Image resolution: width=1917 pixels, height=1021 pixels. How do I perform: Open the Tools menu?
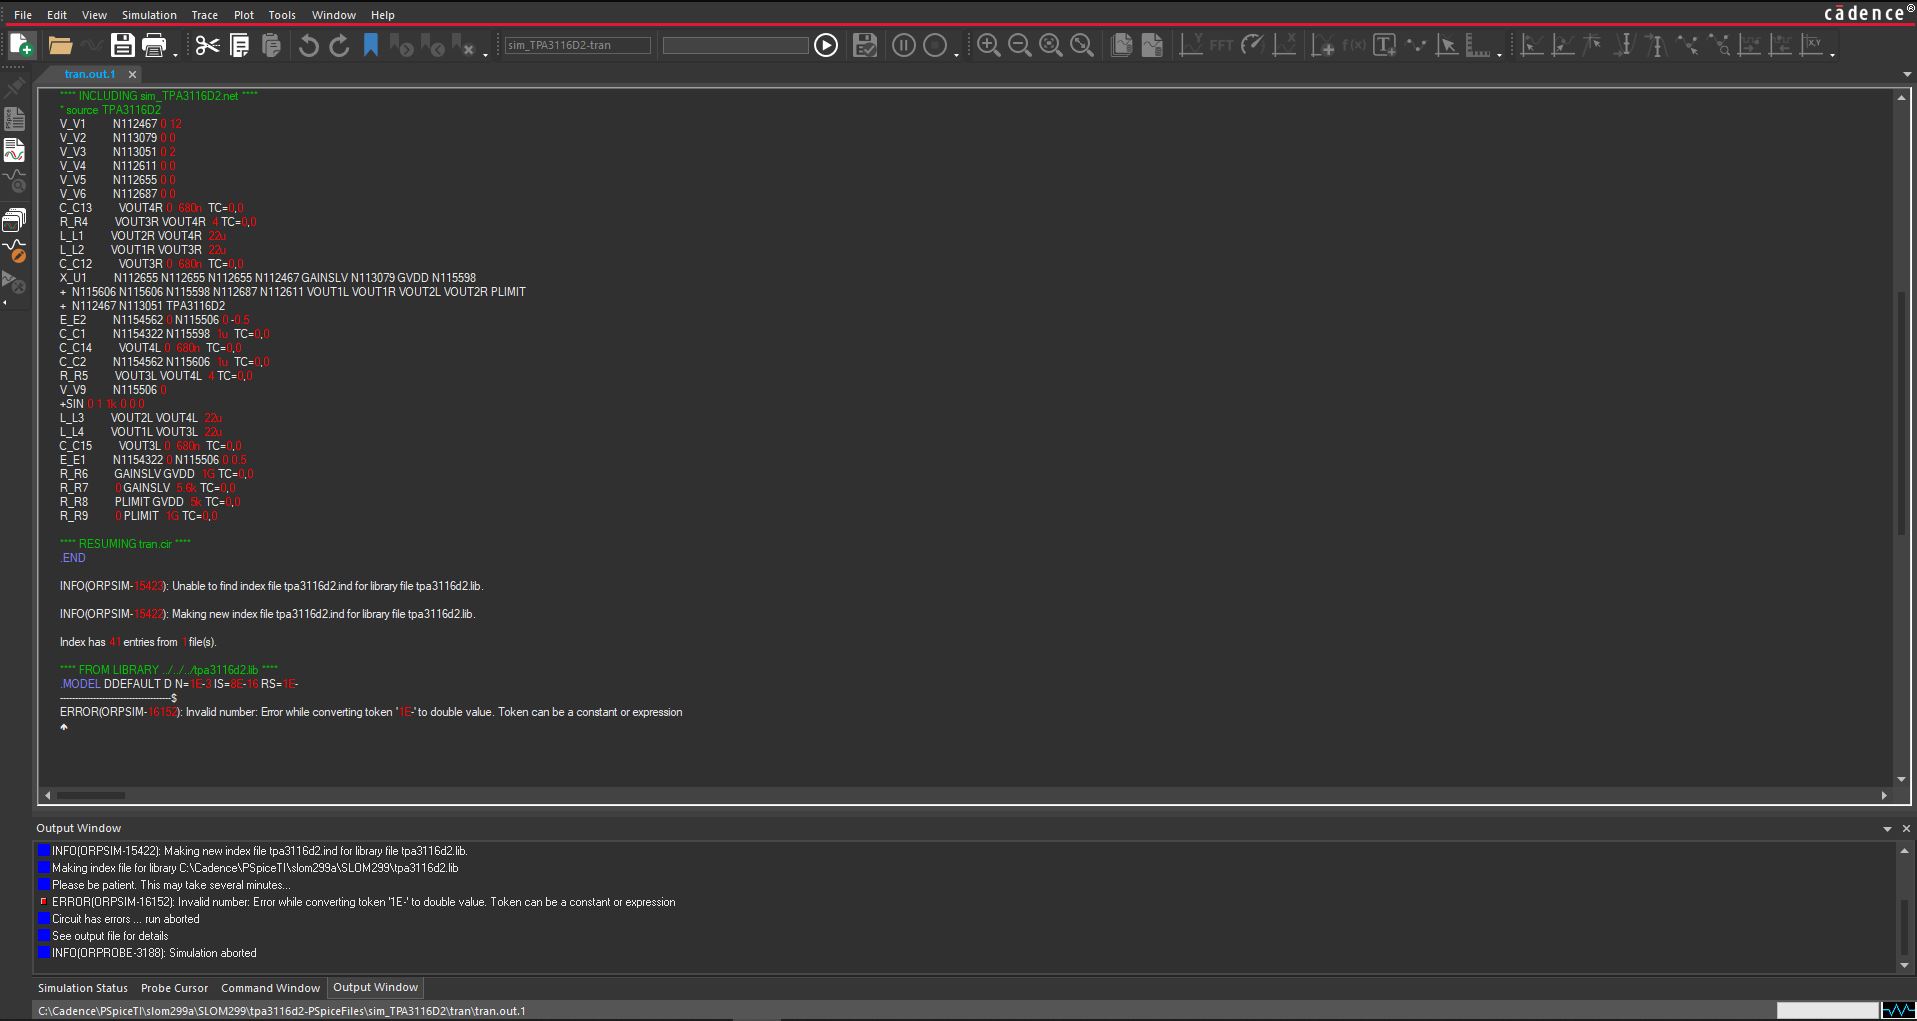(282, 15)
